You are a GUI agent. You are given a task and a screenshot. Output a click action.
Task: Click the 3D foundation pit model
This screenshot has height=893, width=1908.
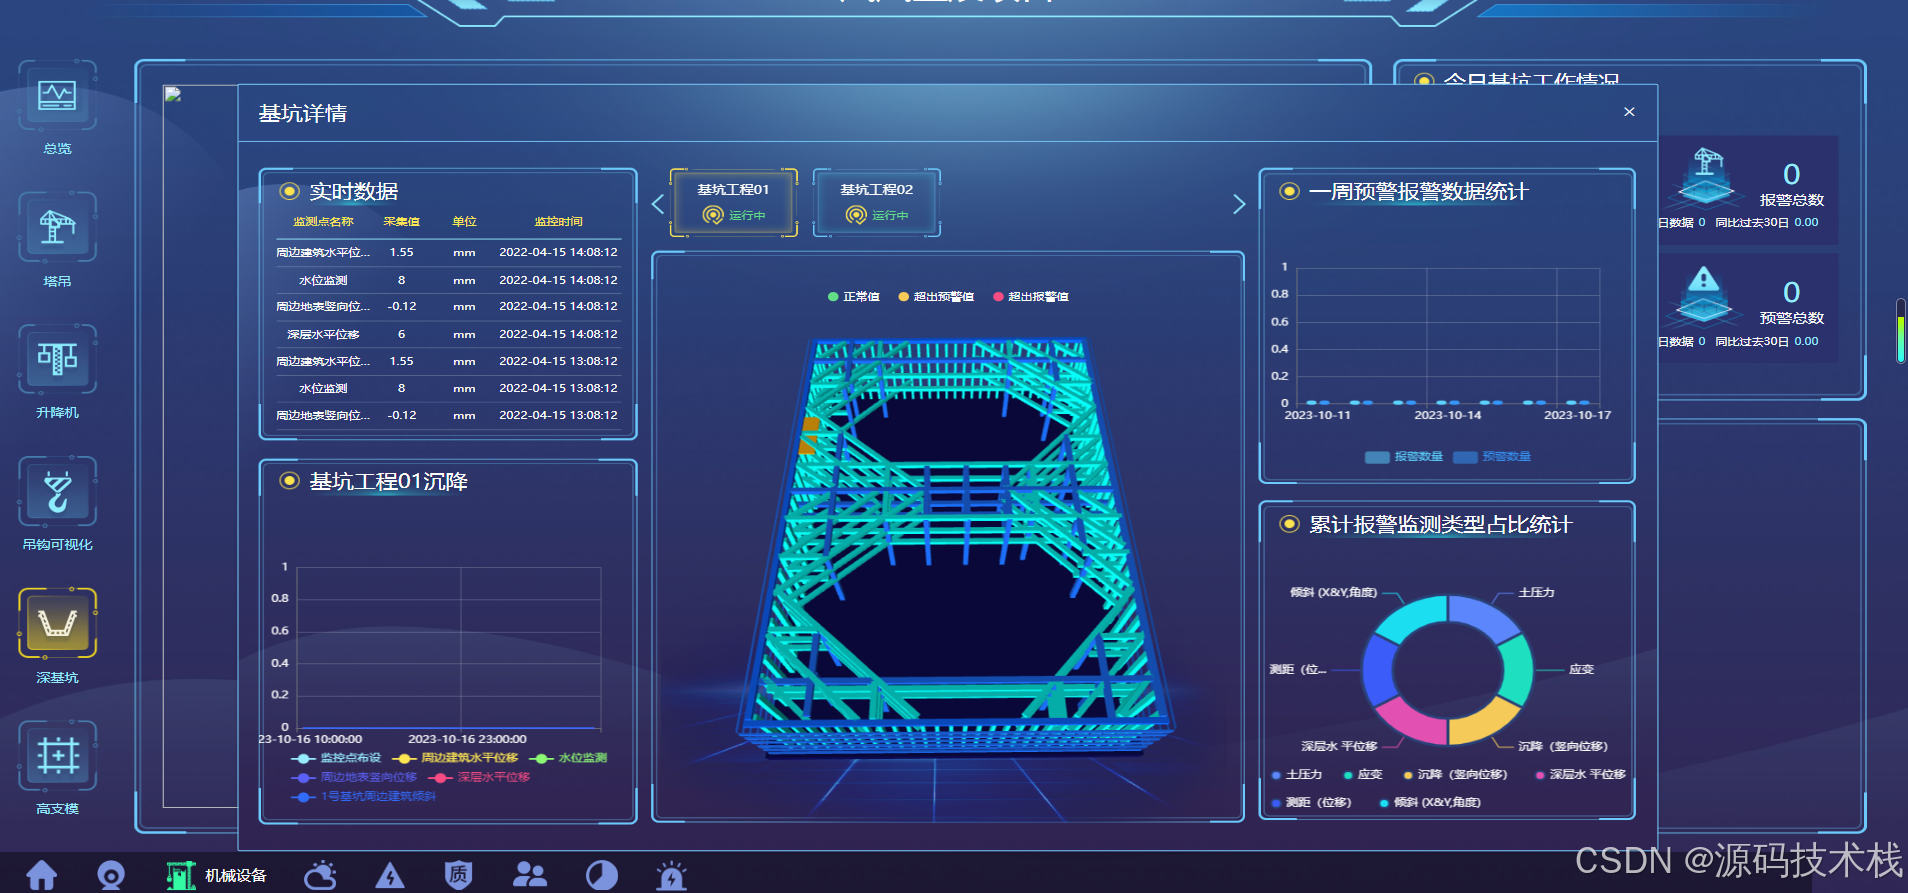click(955, 550)
